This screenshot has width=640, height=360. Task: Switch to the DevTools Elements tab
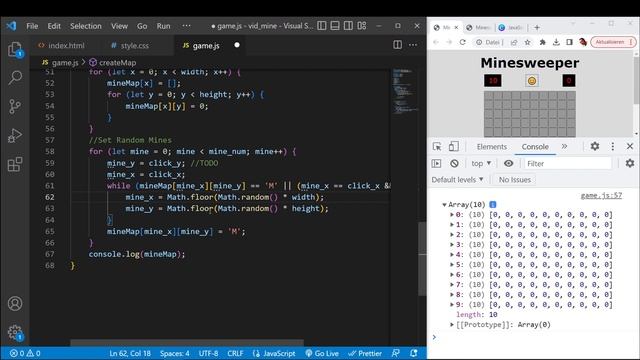[491, 147]
